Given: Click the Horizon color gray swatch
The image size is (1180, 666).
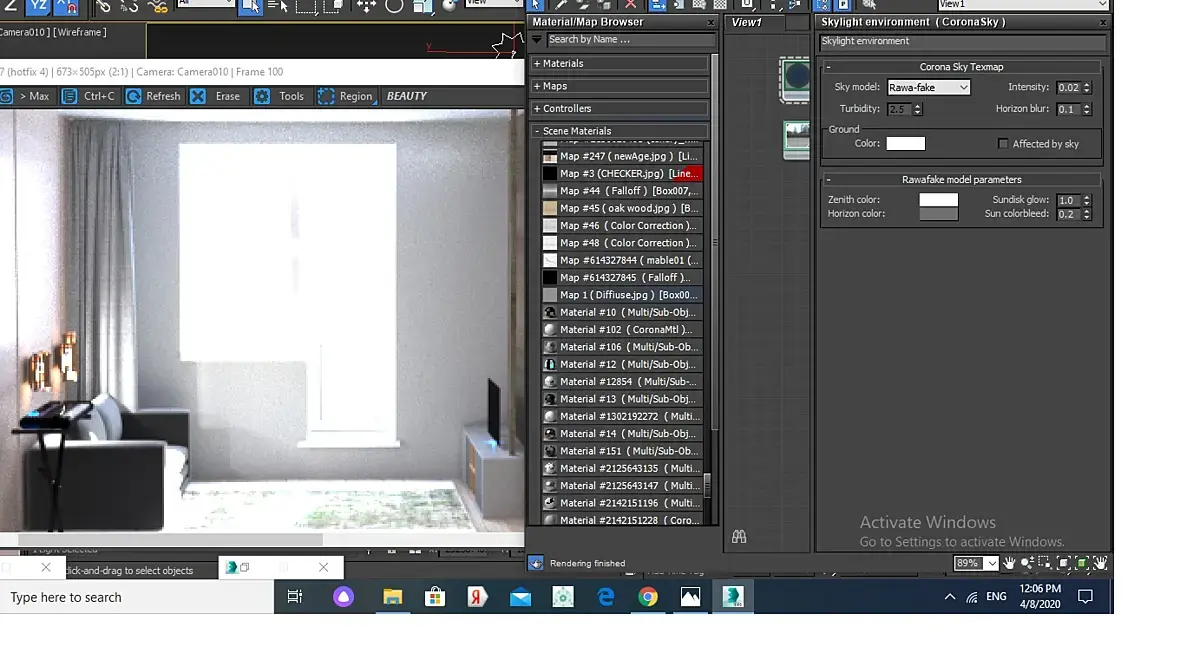Looking at the screenshot, I should pyautogui.click(x=938, y=214).
